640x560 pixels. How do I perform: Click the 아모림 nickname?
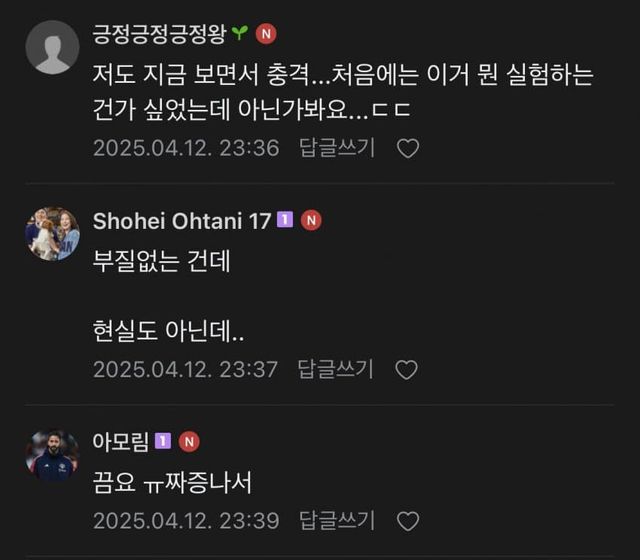coord(119,441)
